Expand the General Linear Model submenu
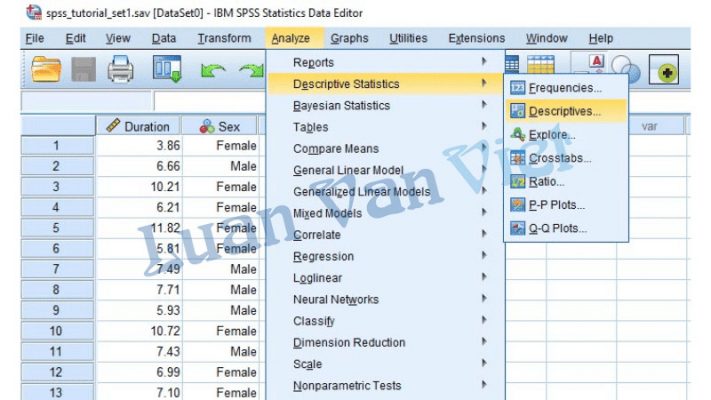Image resolution: width=711 pixels, height=400 pixels. tap(385, 170)
